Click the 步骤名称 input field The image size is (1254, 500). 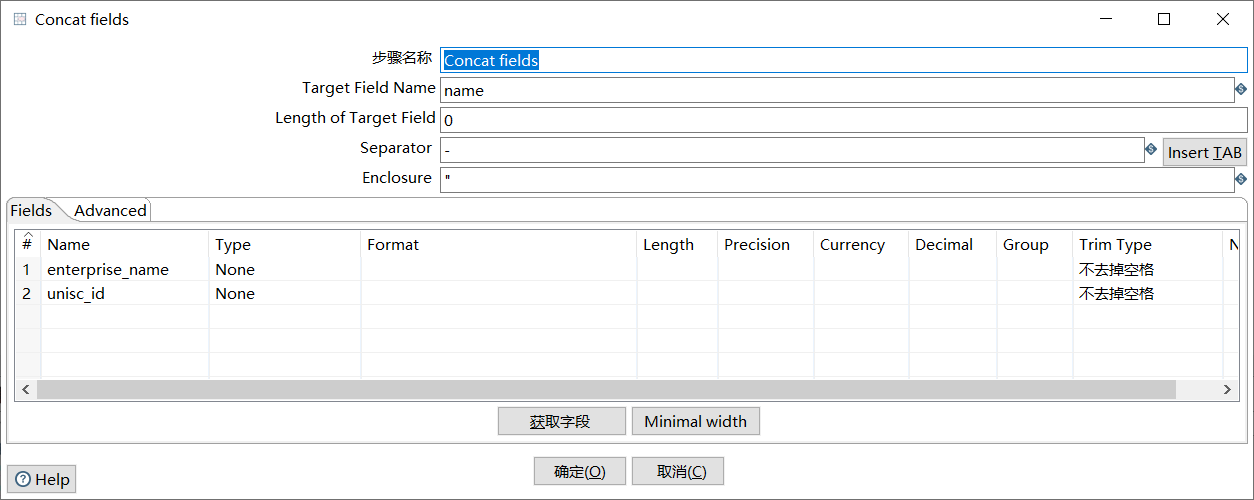(843, 60)
